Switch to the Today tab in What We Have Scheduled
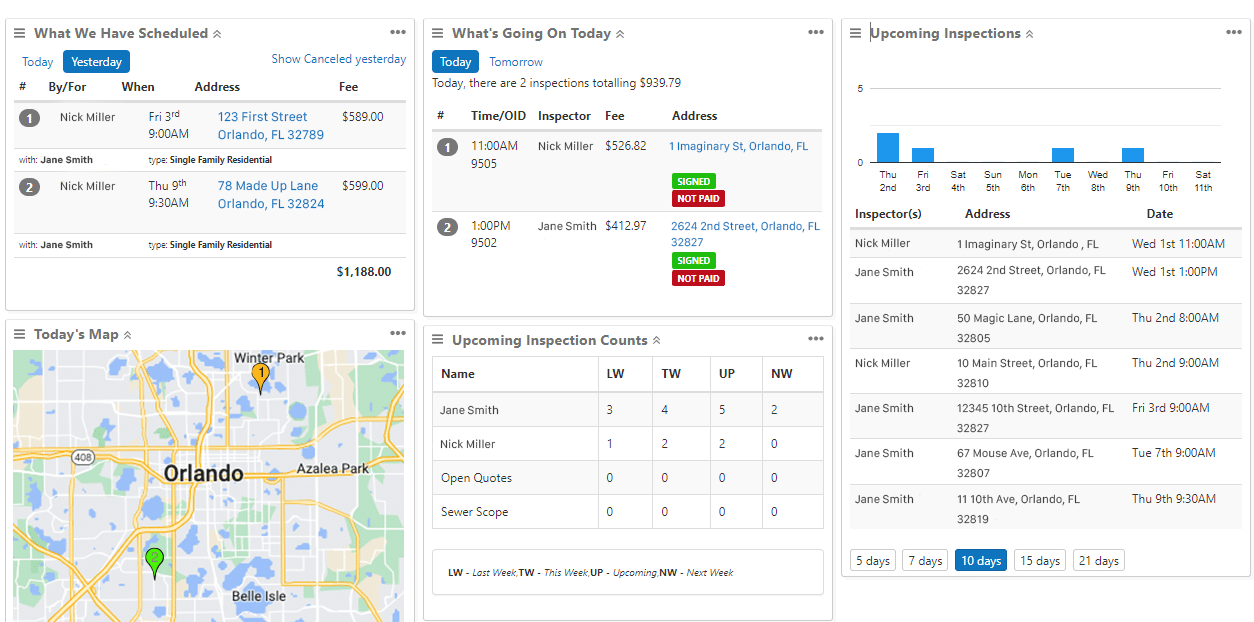Image resolution: width=1254 pixels, height=622 pixels. click(x=37, y=61)
